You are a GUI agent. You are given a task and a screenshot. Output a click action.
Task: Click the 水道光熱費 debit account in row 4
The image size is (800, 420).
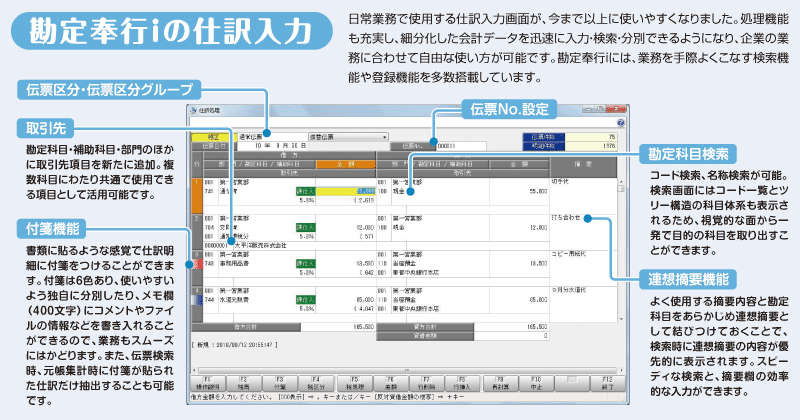(x=235, y=300)
